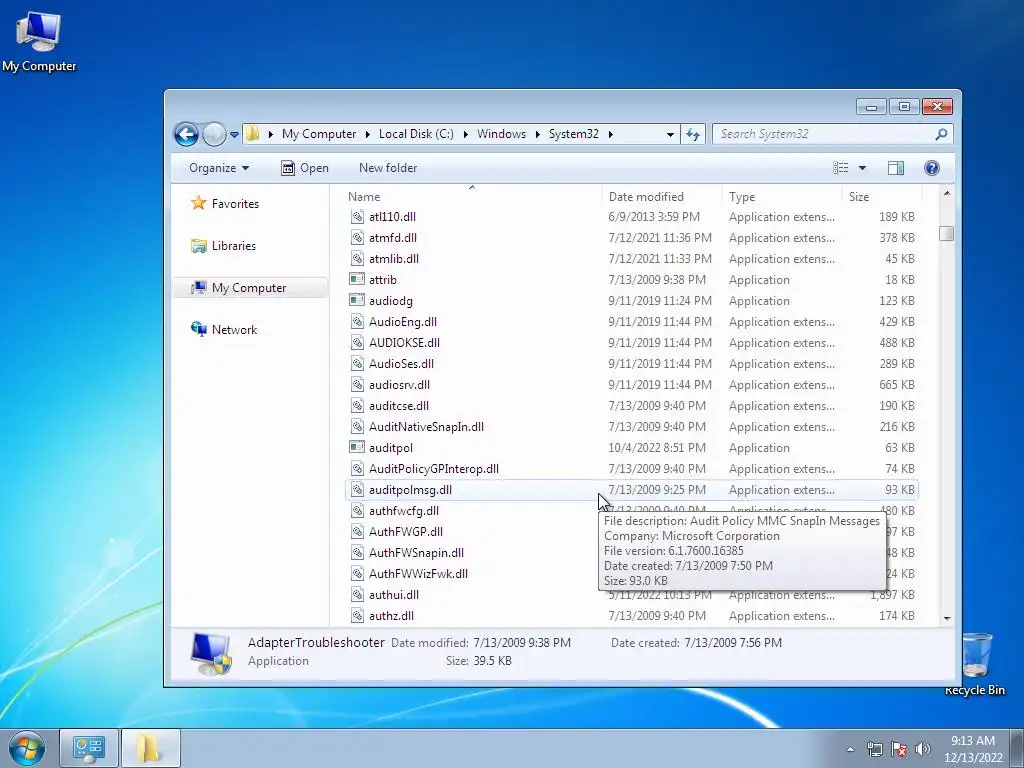
Task: Open the Organize menu
Action: [x=219, y=168]
